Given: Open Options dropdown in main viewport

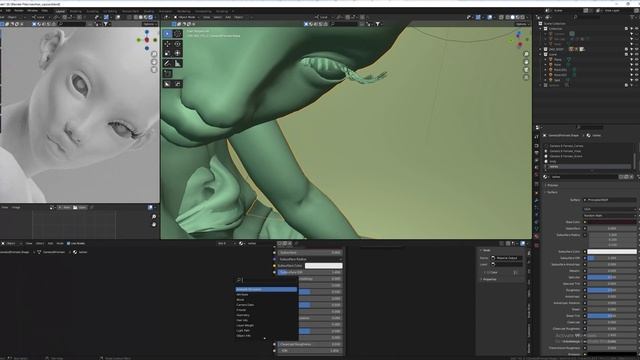Looking at the screenshot, I should (522, 24).
